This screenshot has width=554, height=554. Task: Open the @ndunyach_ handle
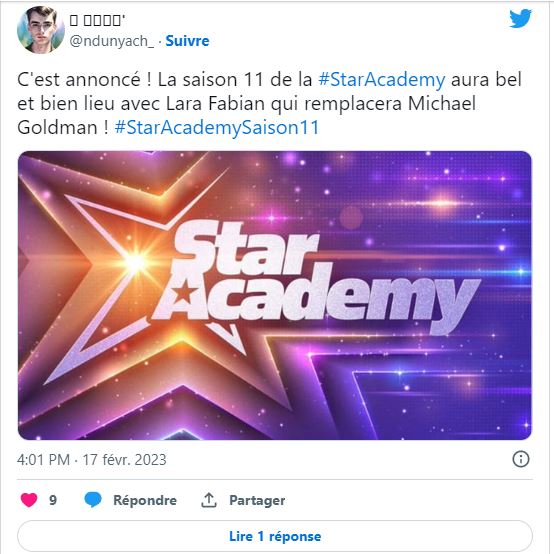pyautogui.click(x=112, y=41)
